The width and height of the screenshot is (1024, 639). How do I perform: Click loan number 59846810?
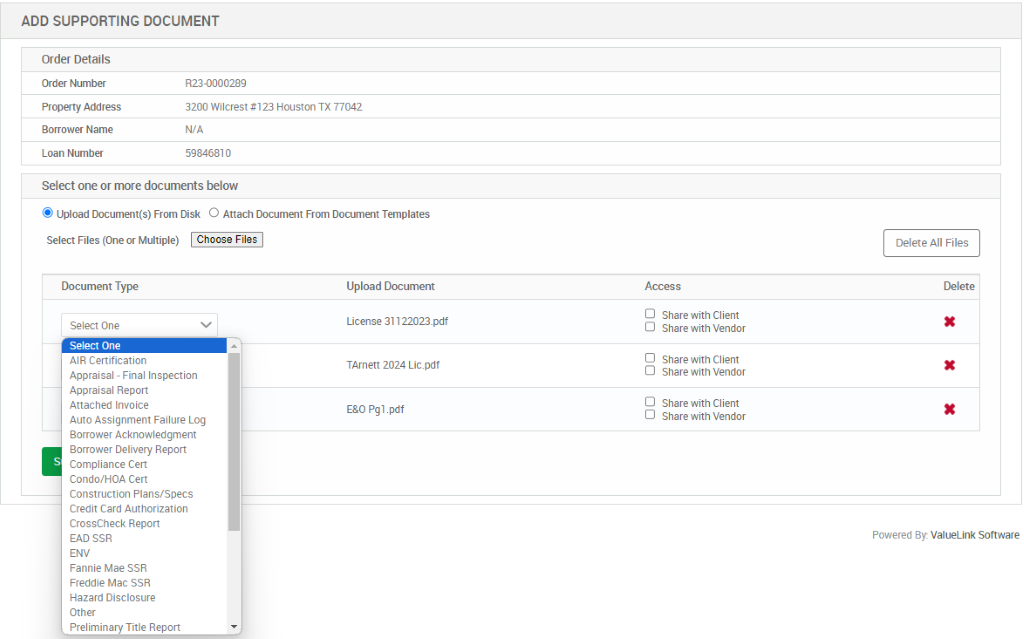pyautogui.click(x=208, y=154)
